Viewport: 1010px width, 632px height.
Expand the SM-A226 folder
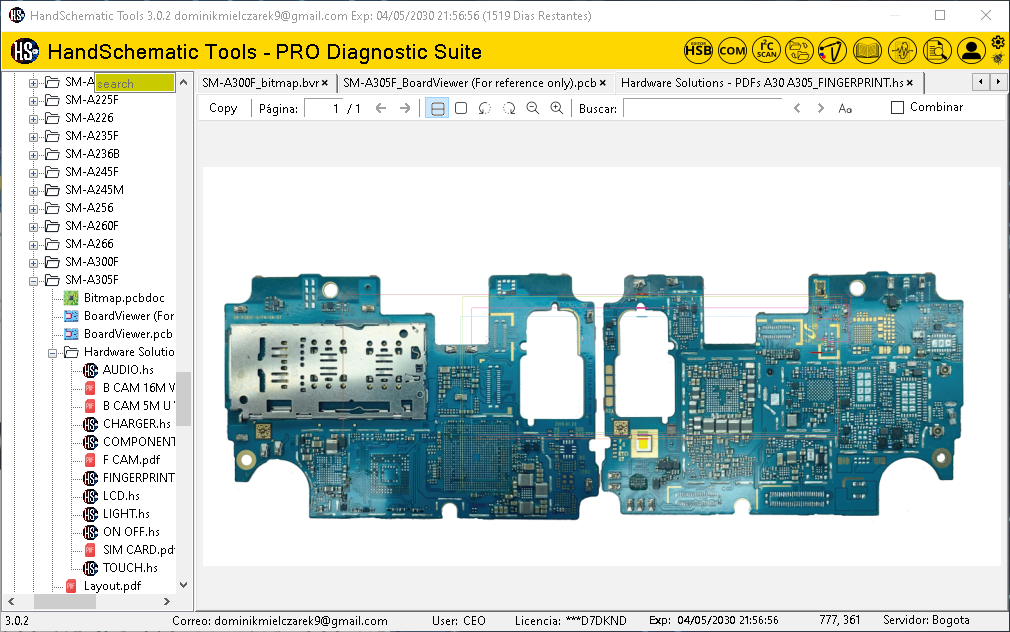point(33,119)
